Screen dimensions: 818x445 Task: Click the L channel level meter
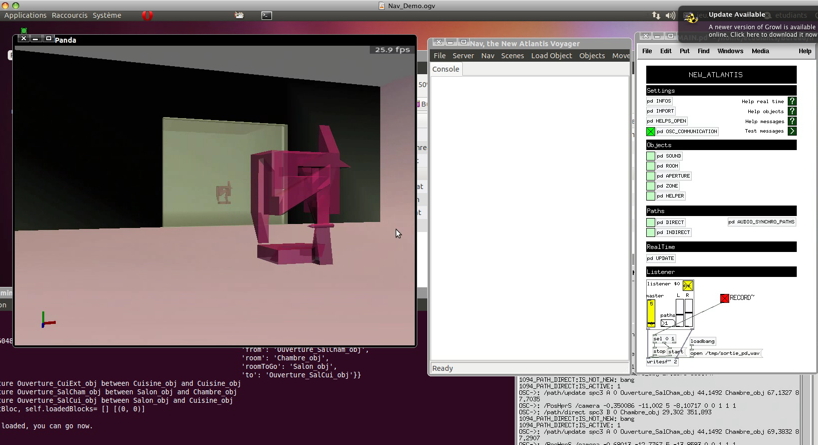coord(679,313)
